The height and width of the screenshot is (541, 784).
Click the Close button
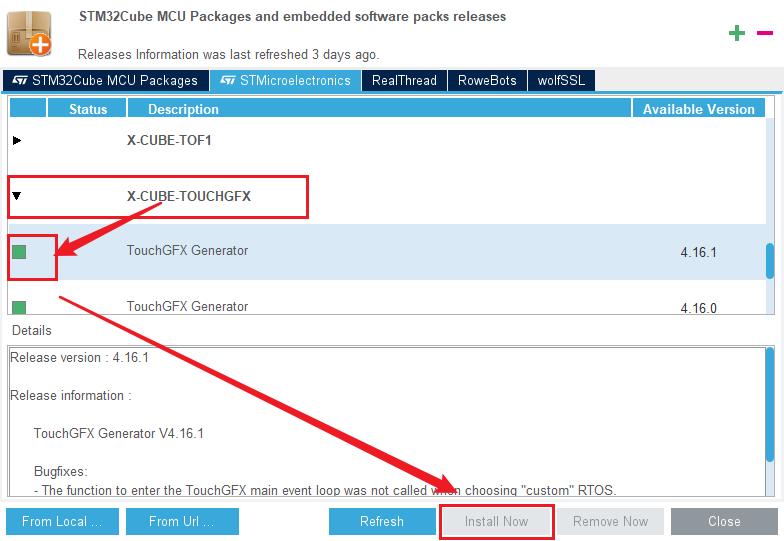coord(724,522)
